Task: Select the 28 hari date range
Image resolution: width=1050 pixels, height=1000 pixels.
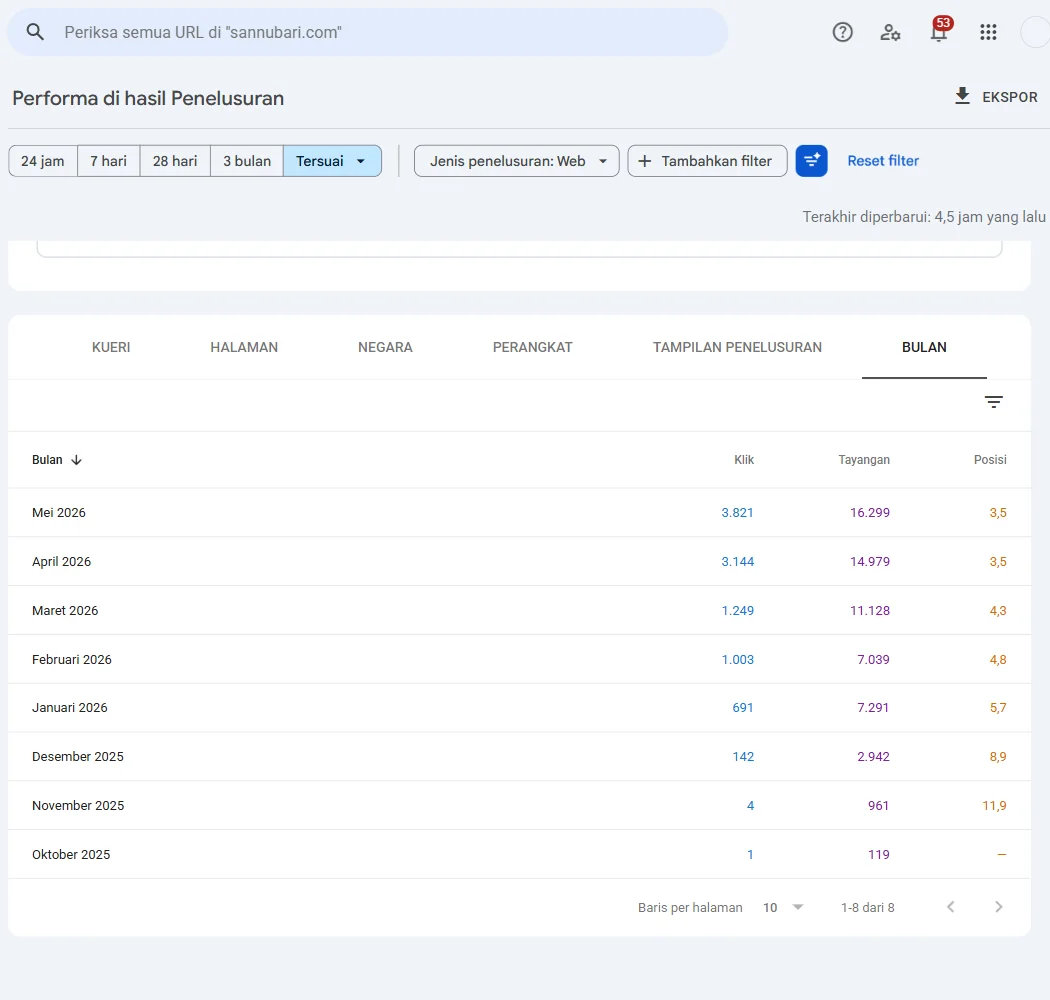Action: (175, 161)
